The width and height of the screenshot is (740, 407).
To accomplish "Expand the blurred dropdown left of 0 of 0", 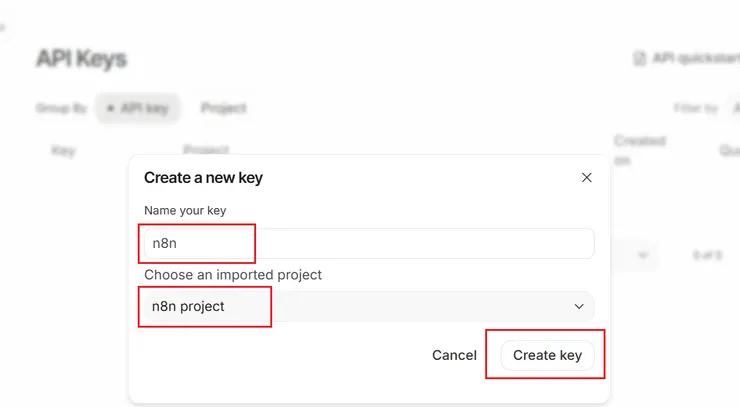I will pyautogui.click(x=641, y=256).
